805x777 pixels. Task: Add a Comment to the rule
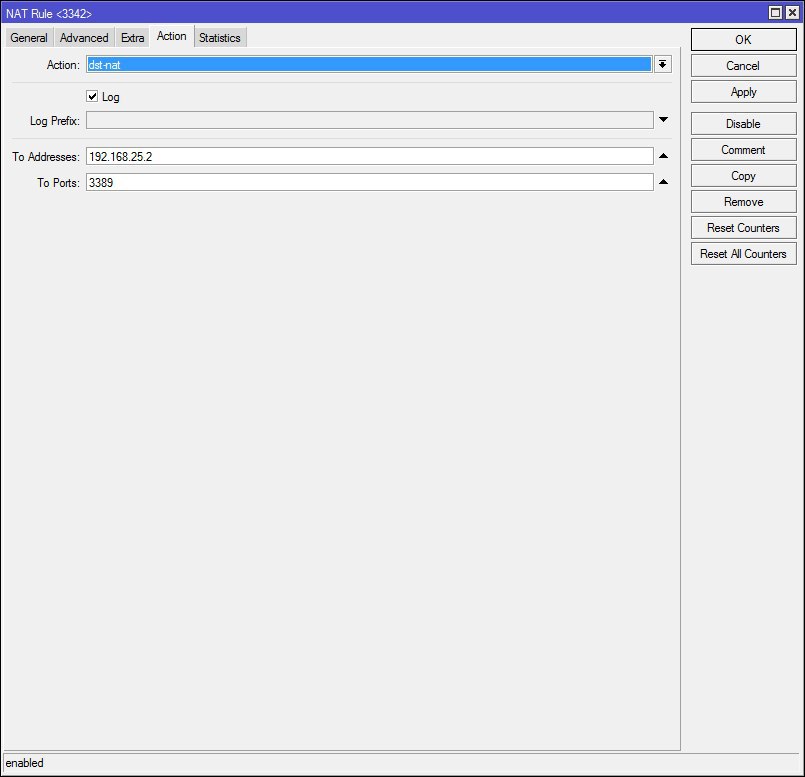coord(743,150)
